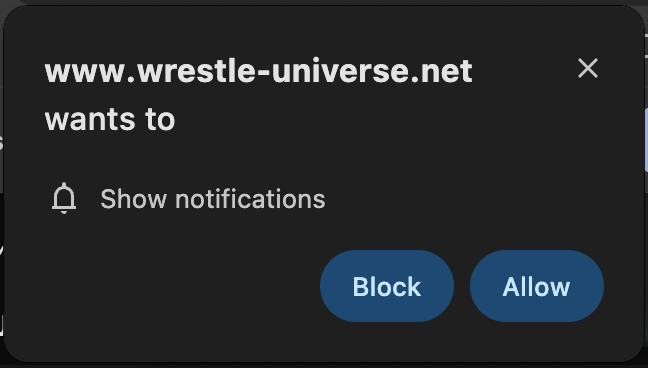Deny the site's notification permission

pyautogui.click(x=387, y=286)
